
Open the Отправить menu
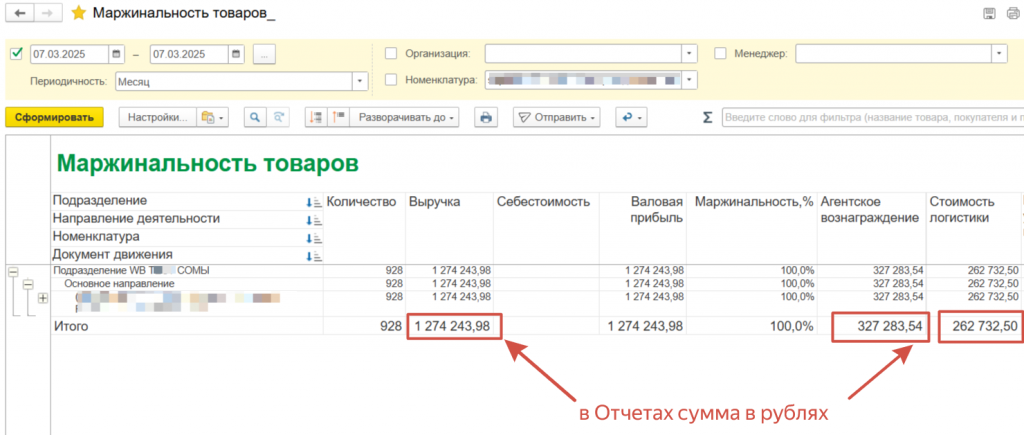pos(556,117)
